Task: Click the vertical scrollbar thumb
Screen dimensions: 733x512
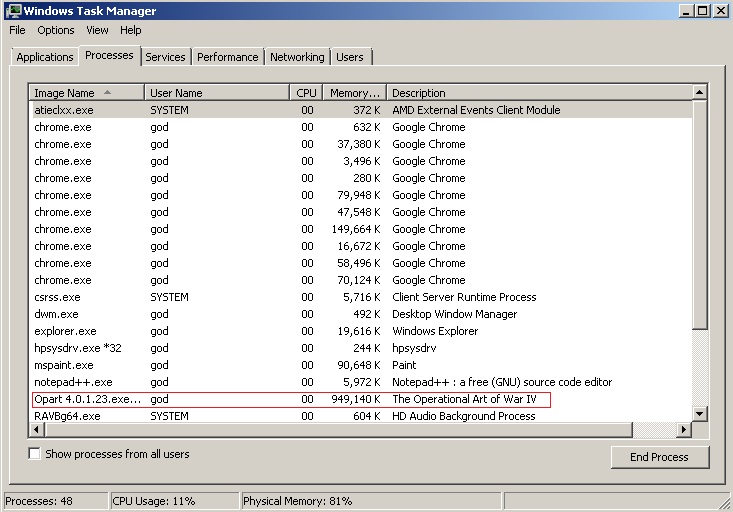Action: pyautogui.click(x=699, y=214)
